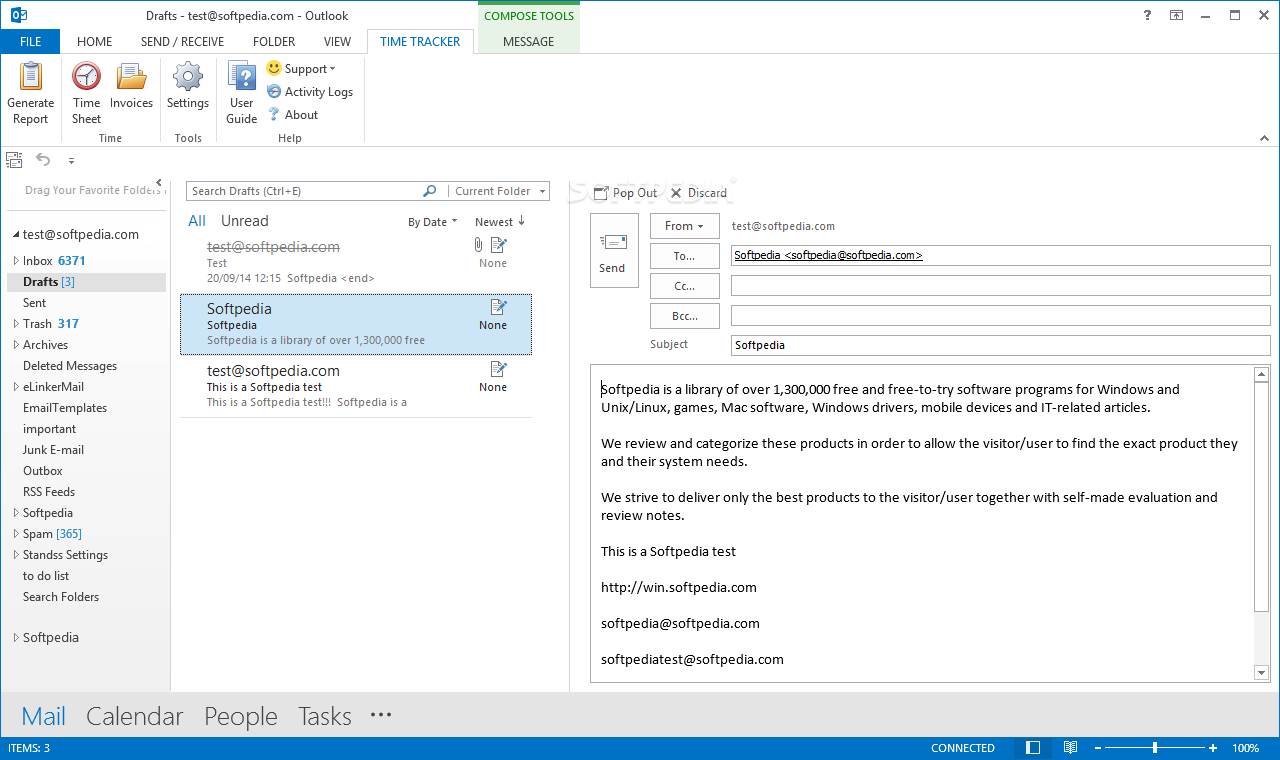Open Activity Logs

click(310, 91)
